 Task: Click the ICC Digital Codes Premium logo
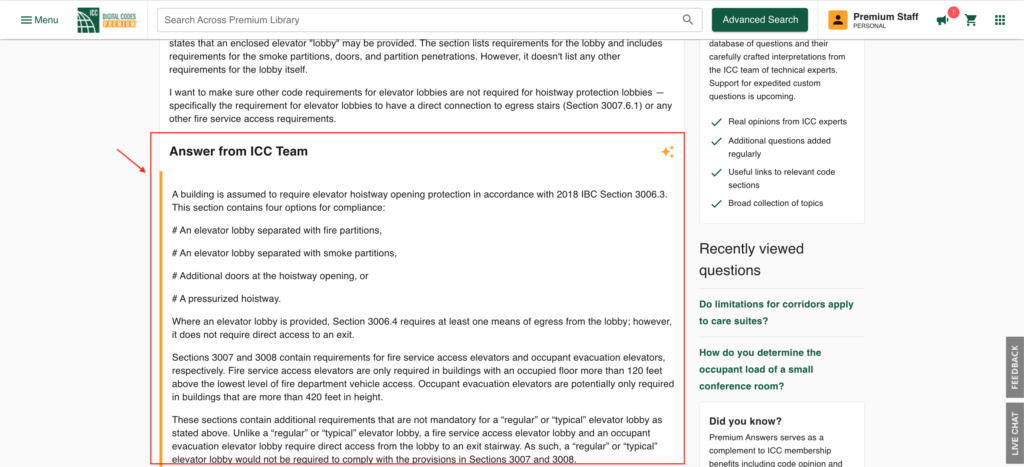pos(107,20)
